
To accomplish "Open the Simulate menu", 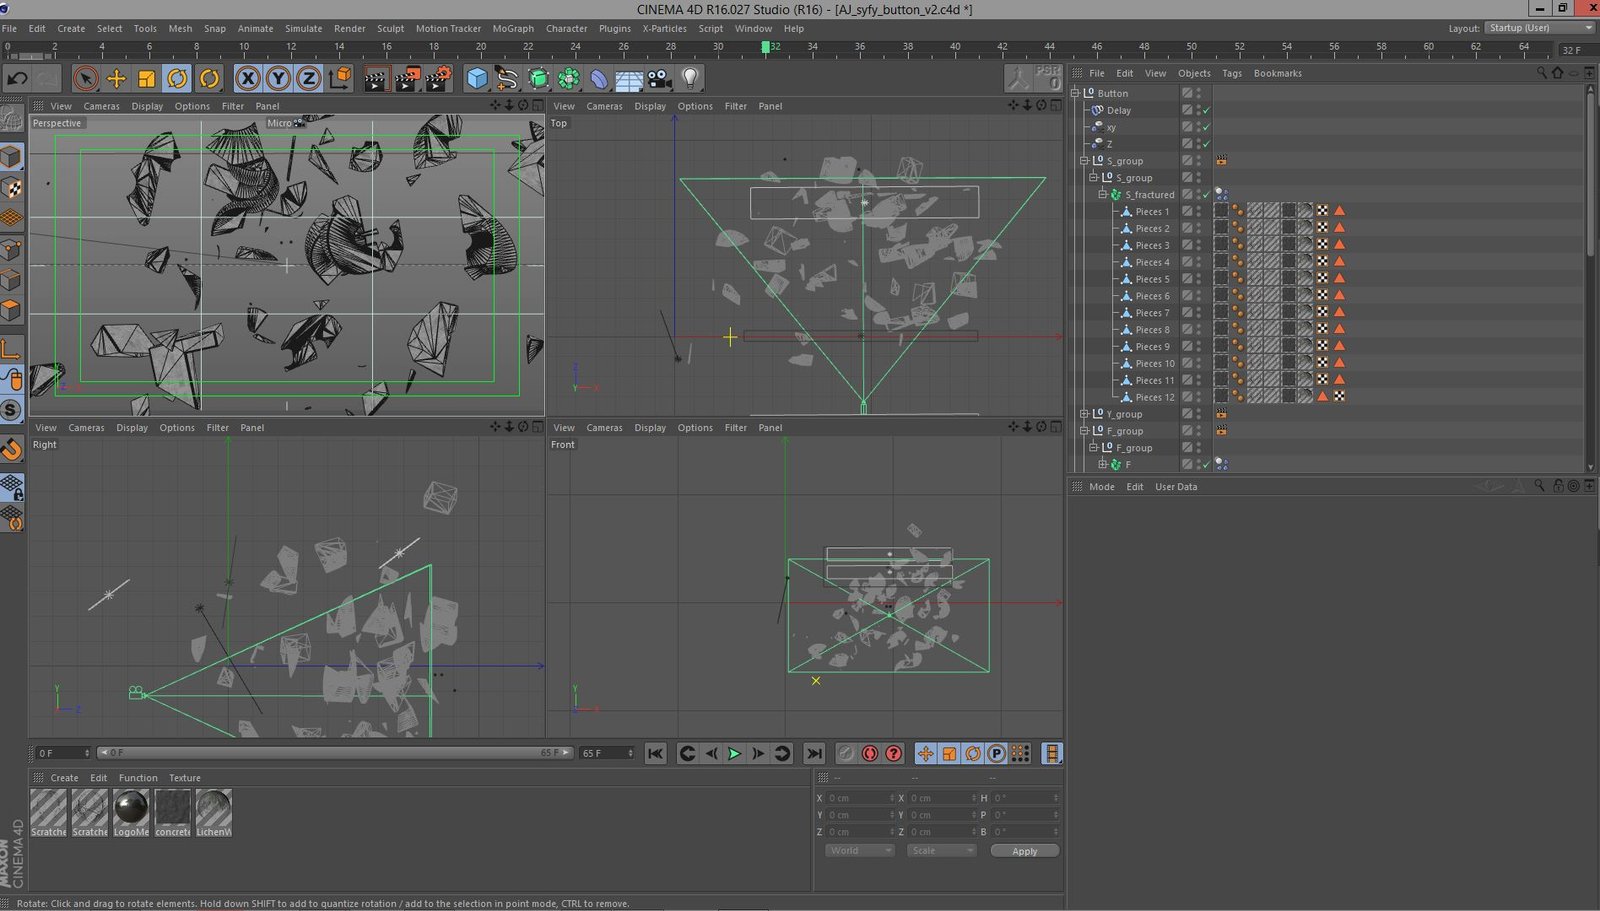I will 303,28.
